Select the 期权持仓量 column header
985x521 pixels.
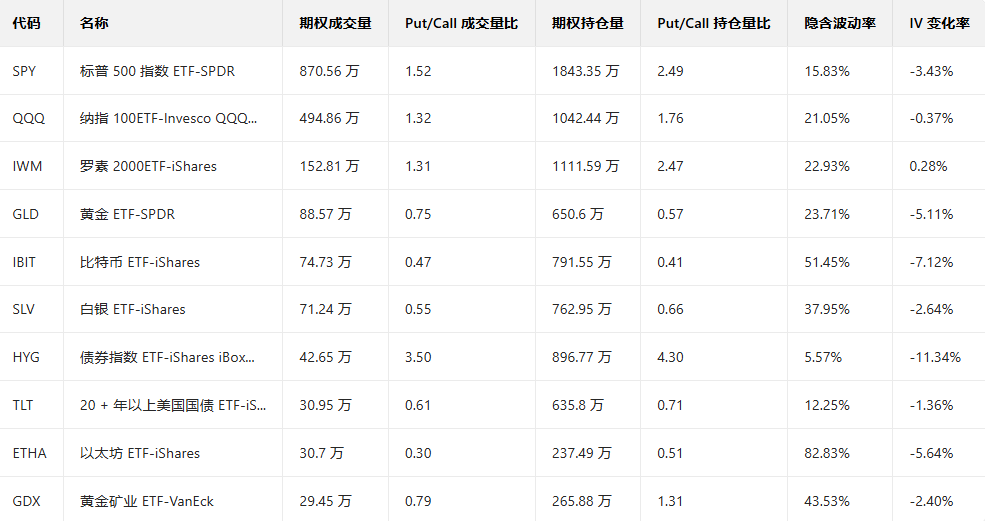(587, 23)
